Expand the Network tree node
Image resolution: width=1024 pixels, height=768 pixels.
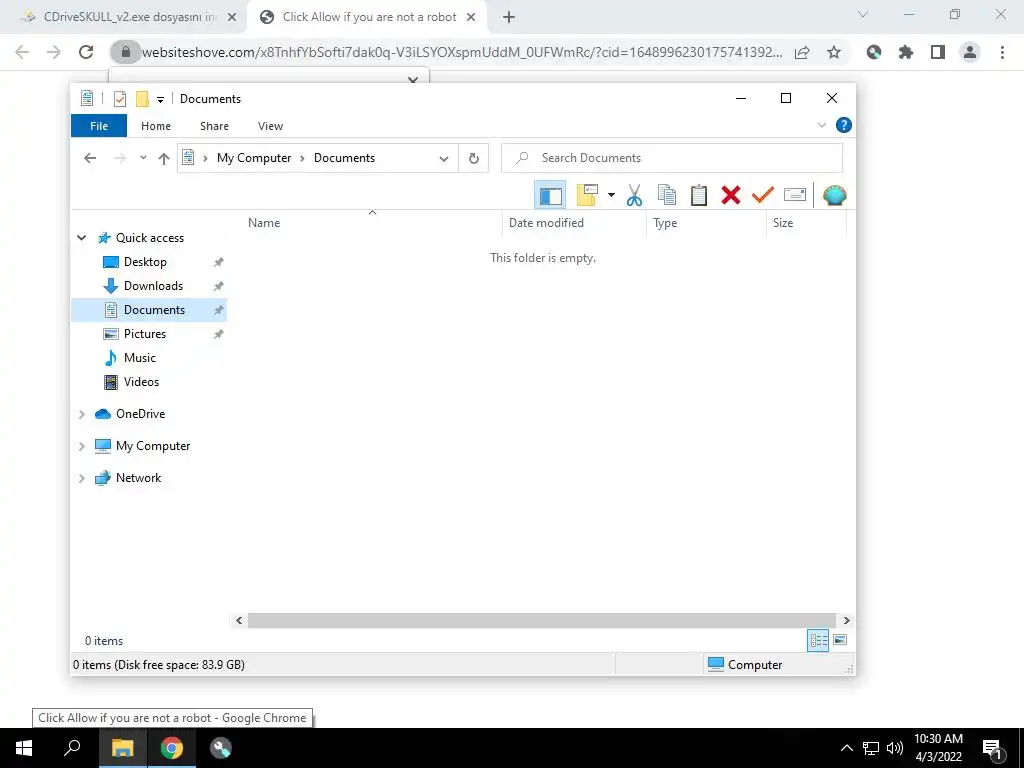[82, 478]
